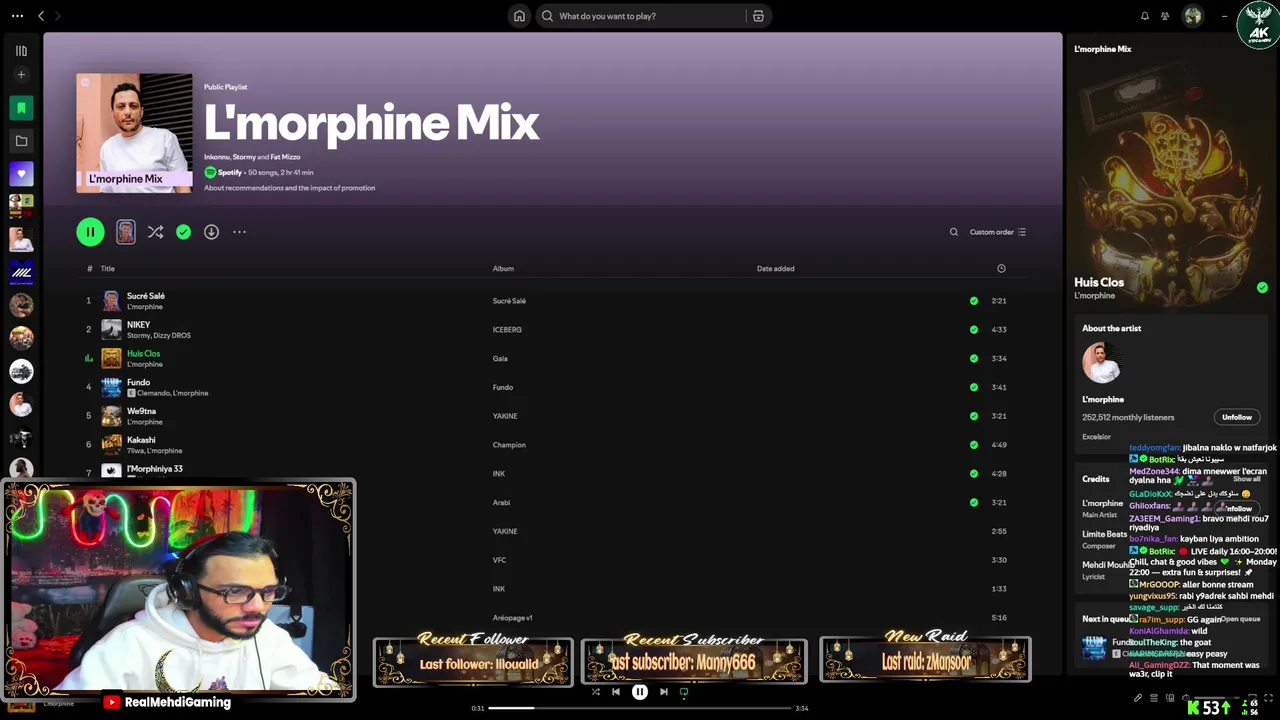Click the download playlist arrow icon
The height and width of the screenshot is (720, 1280).
click(211, 232)
